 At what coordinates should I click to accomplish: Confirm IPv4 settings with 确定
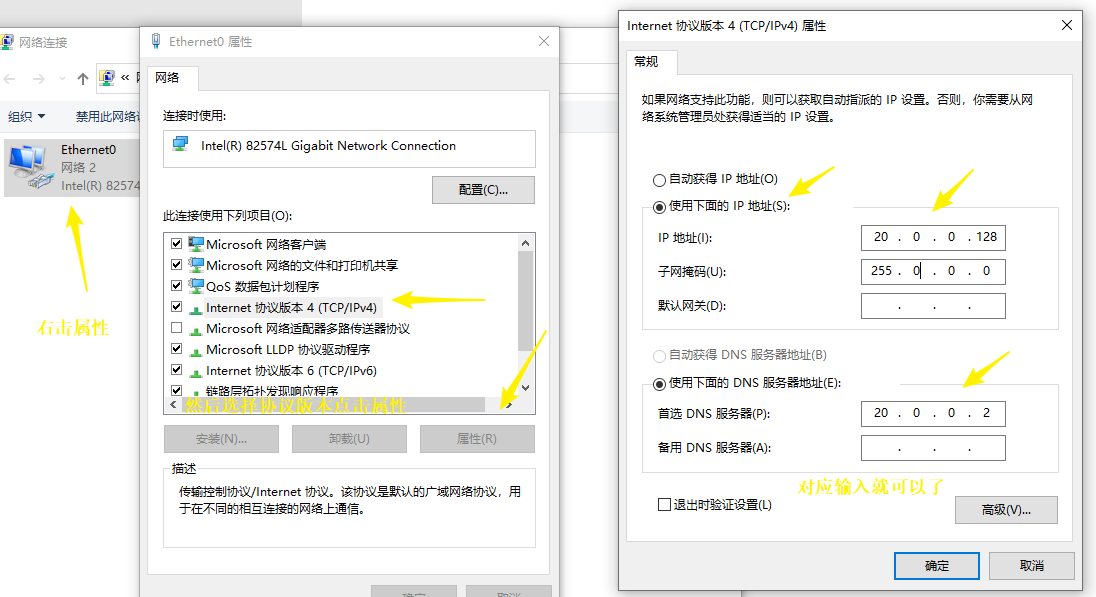(x=937, y=566)
